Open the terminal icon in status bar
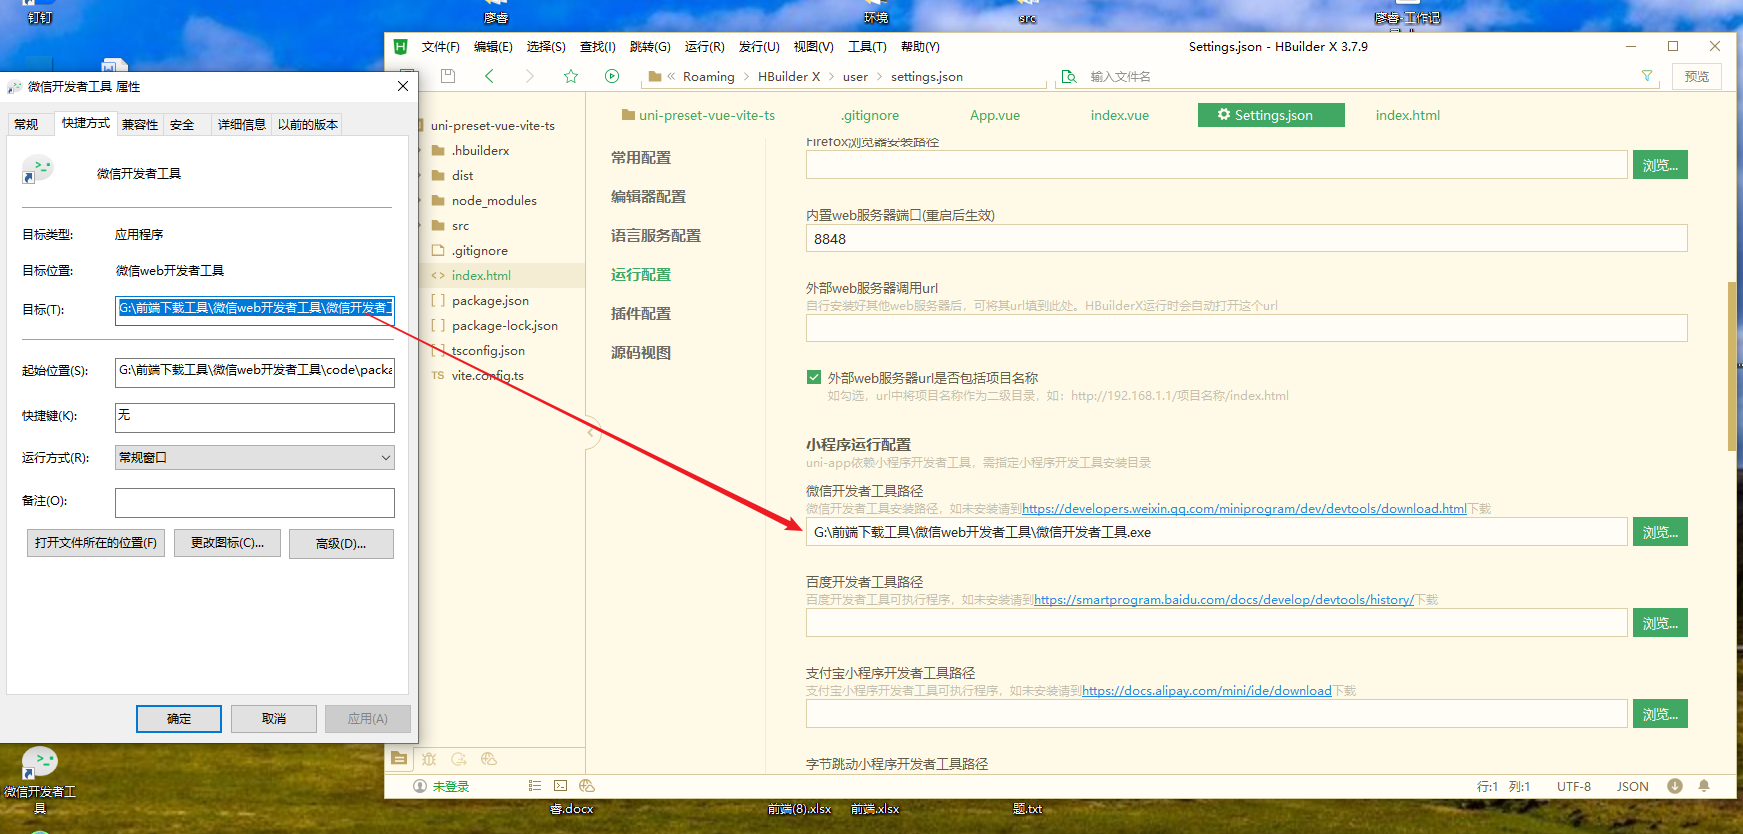Screen dimensions: 1743x834 pyautogui.click(x=561, y=786)
